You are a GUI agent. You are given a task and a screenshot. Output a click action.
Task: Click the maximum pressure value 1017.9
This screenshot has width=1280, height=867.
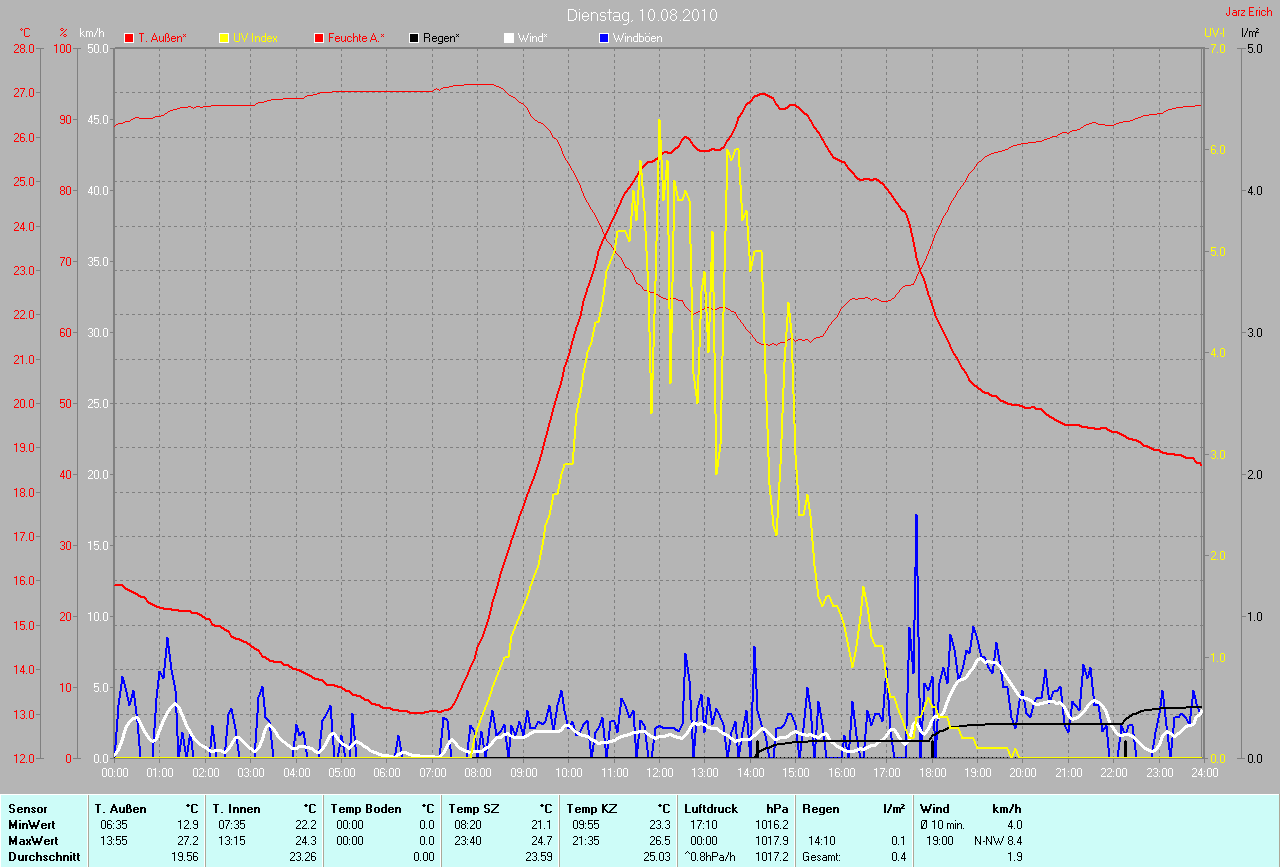point(771,841)
